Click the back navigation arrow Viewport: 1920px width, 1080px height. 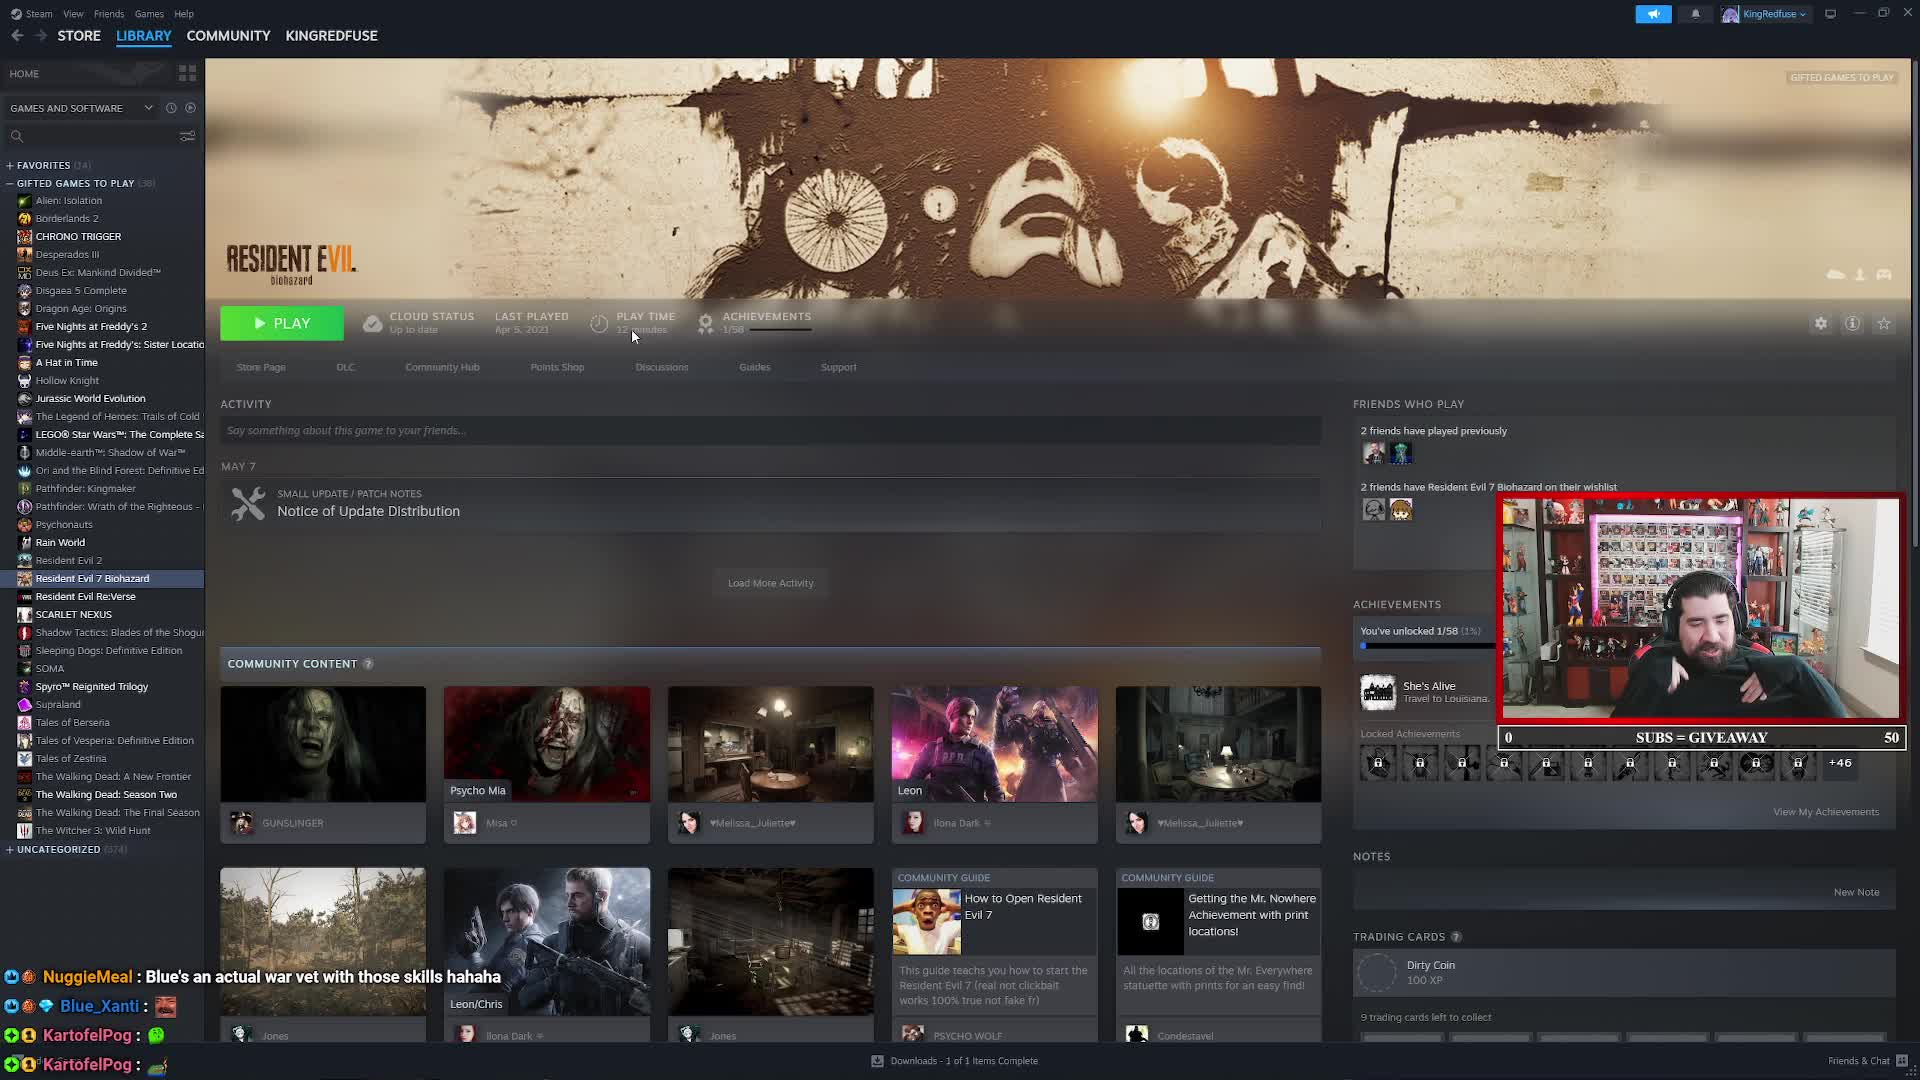[17, 35]
